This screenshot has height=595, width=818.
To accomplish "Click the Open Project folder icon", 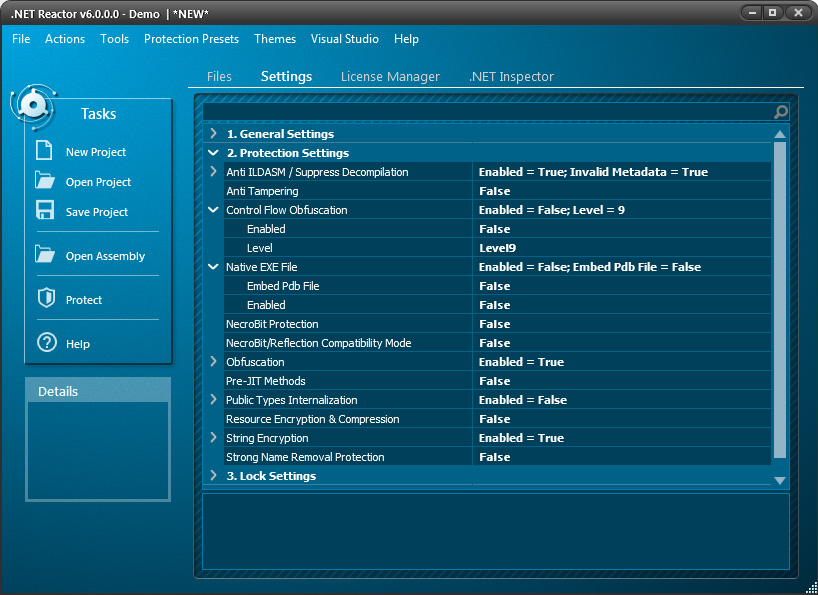I will pyautogui.click(x=44, y=181).
